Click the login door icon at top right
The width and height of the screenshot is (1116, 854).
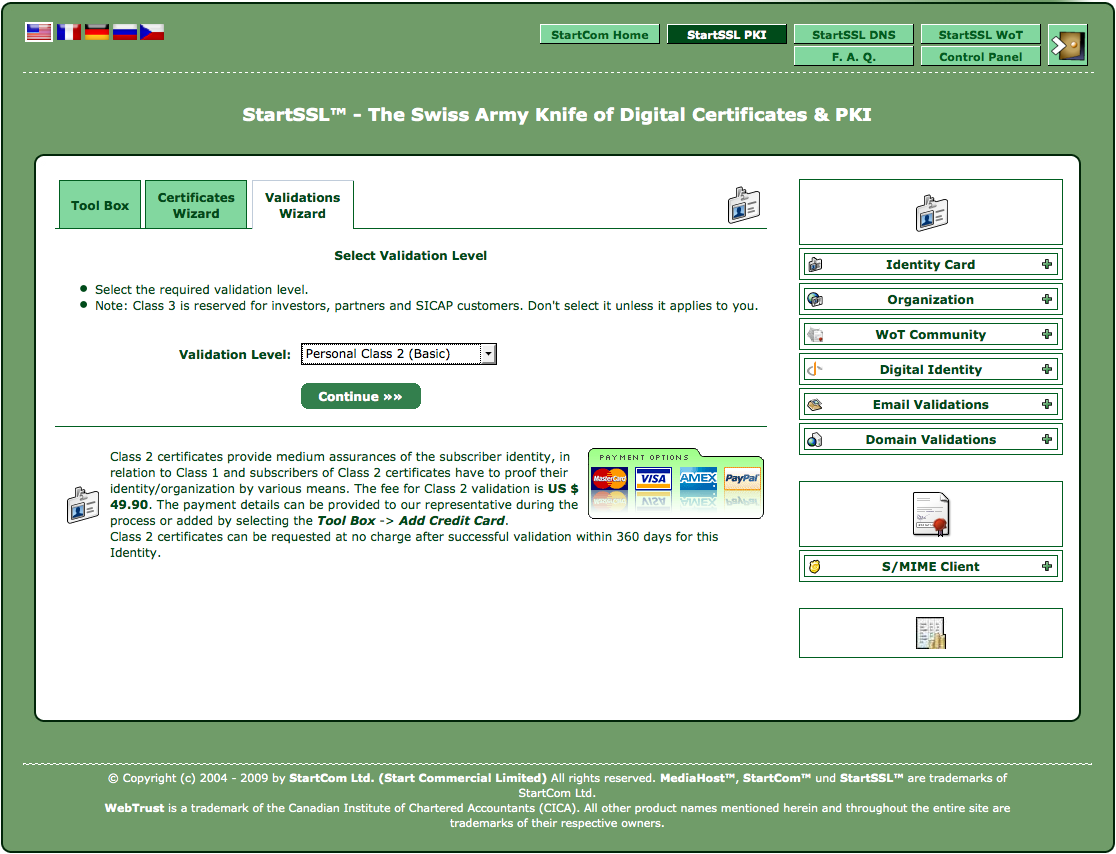pyautogui.click(x=1068, y=45)
